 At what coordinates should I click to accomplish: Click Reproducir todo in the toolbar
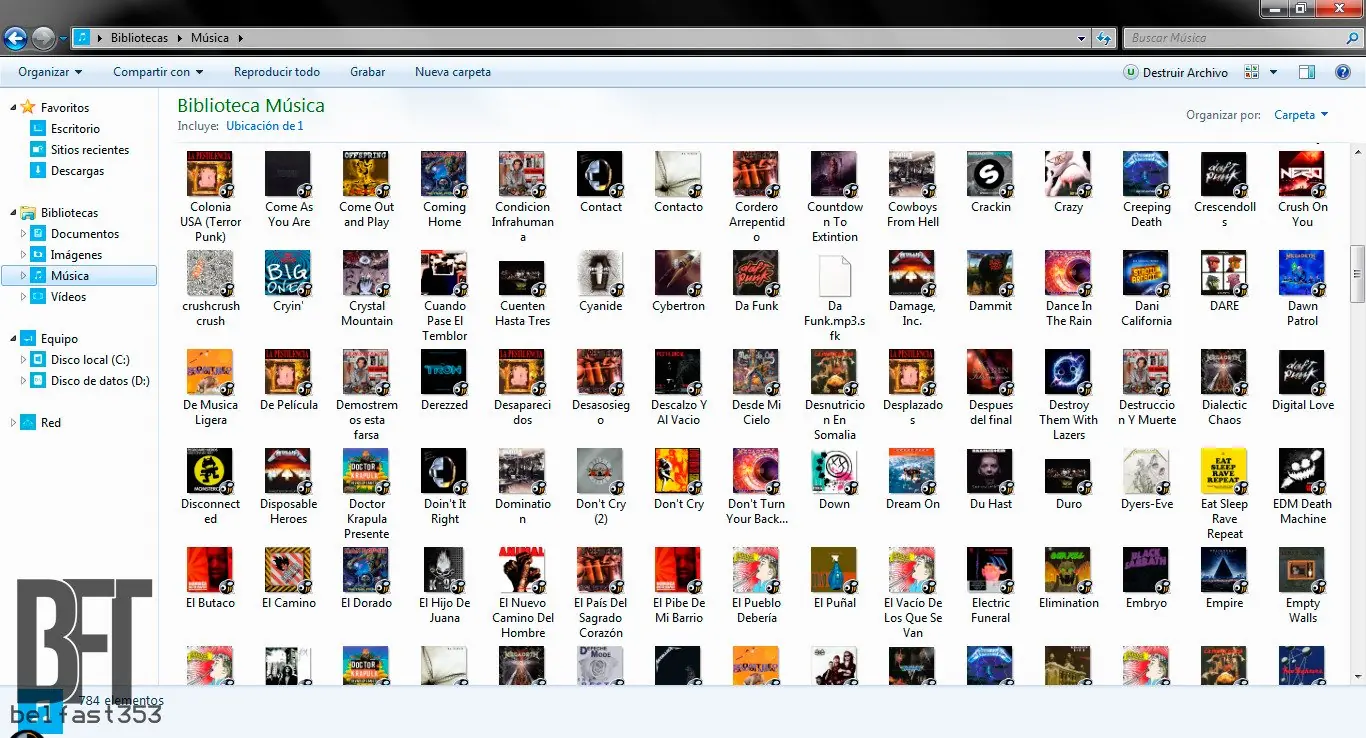[x=277, y=72]
